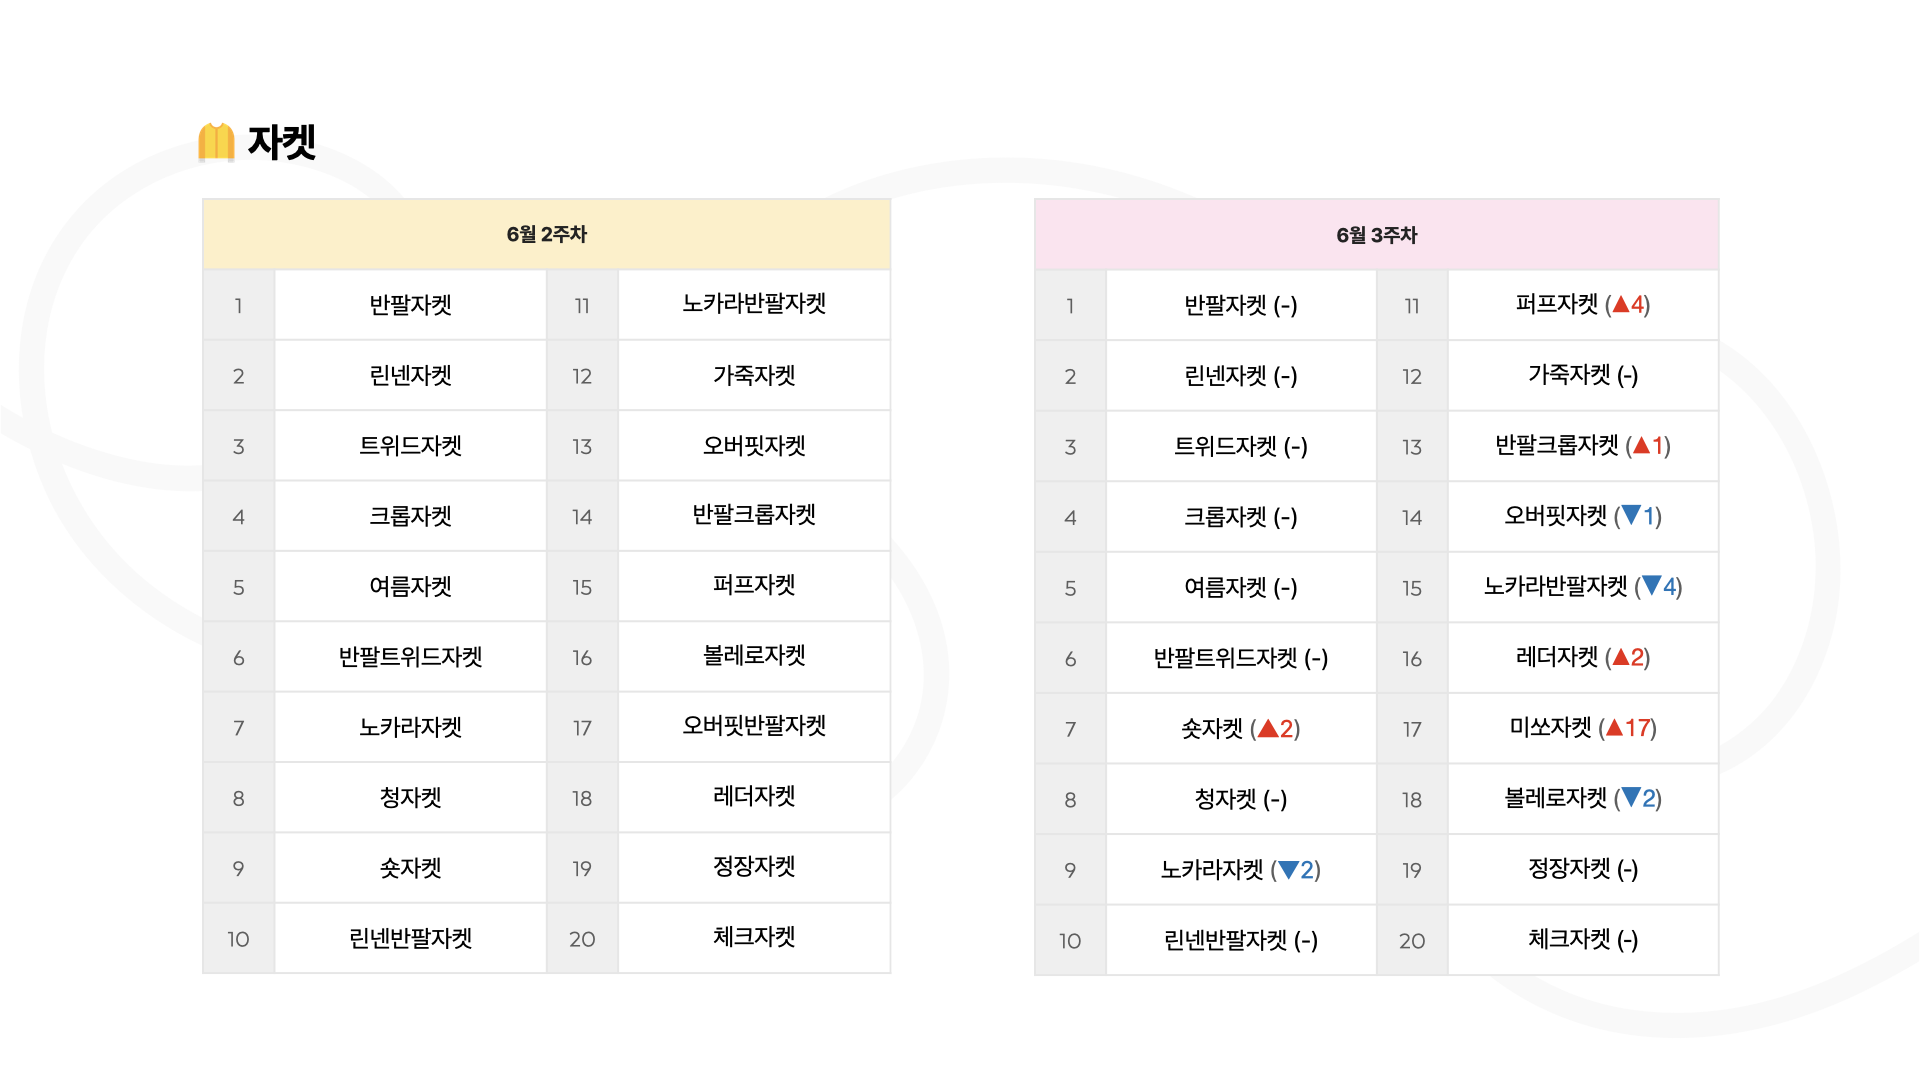Select the 6월 3주차 table header

(1377, 235)
